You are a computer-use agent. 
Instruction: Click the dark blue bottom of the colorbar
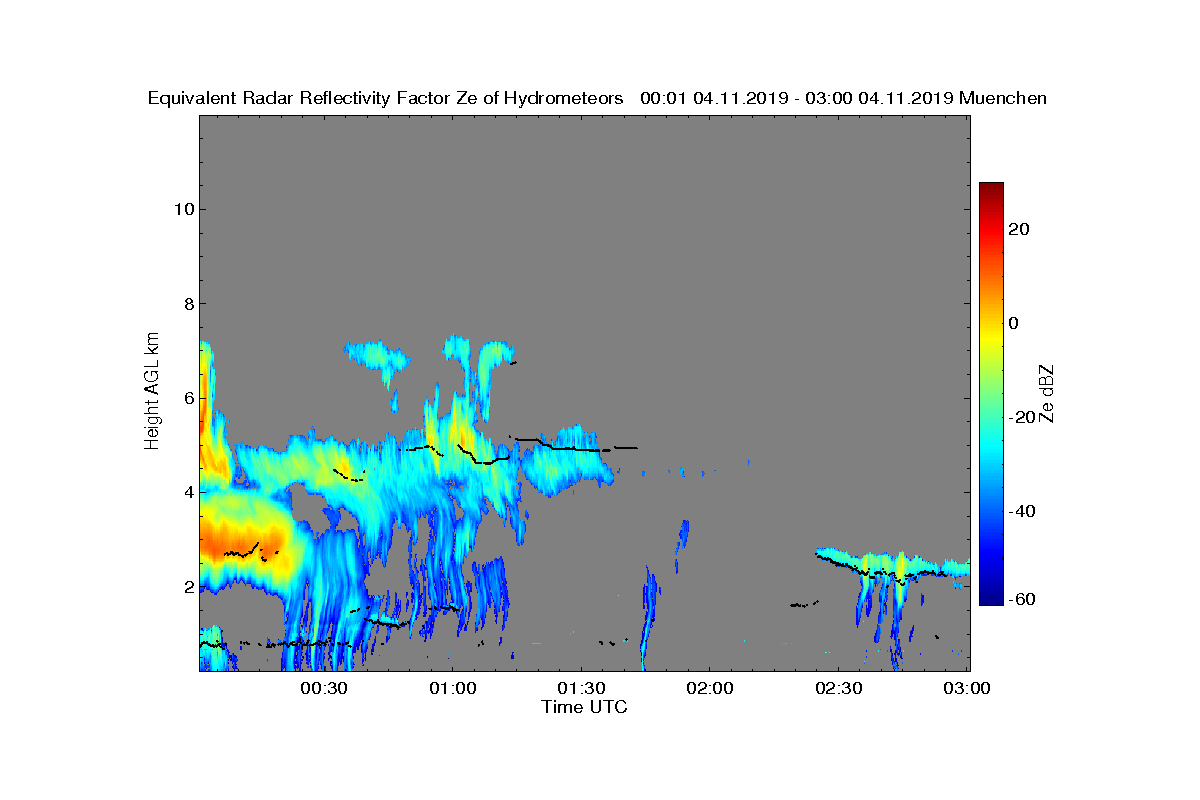(991, 598)
